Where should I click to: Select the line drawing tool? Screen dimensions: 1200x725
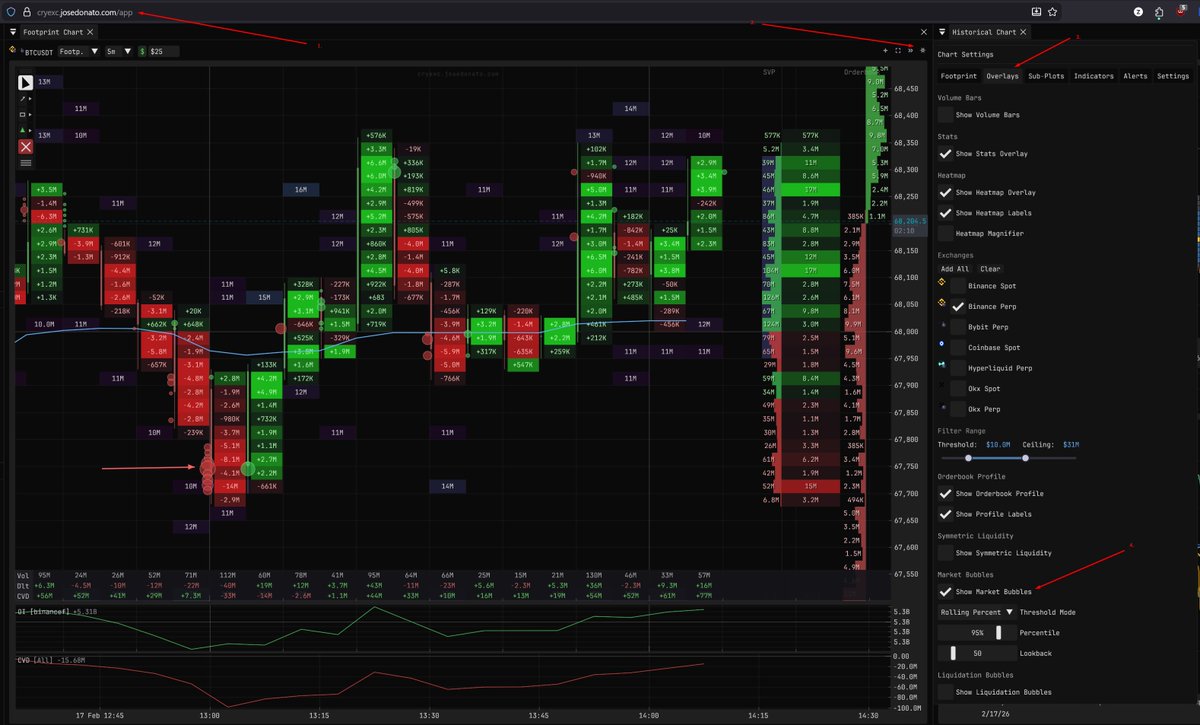click(23, 99)
